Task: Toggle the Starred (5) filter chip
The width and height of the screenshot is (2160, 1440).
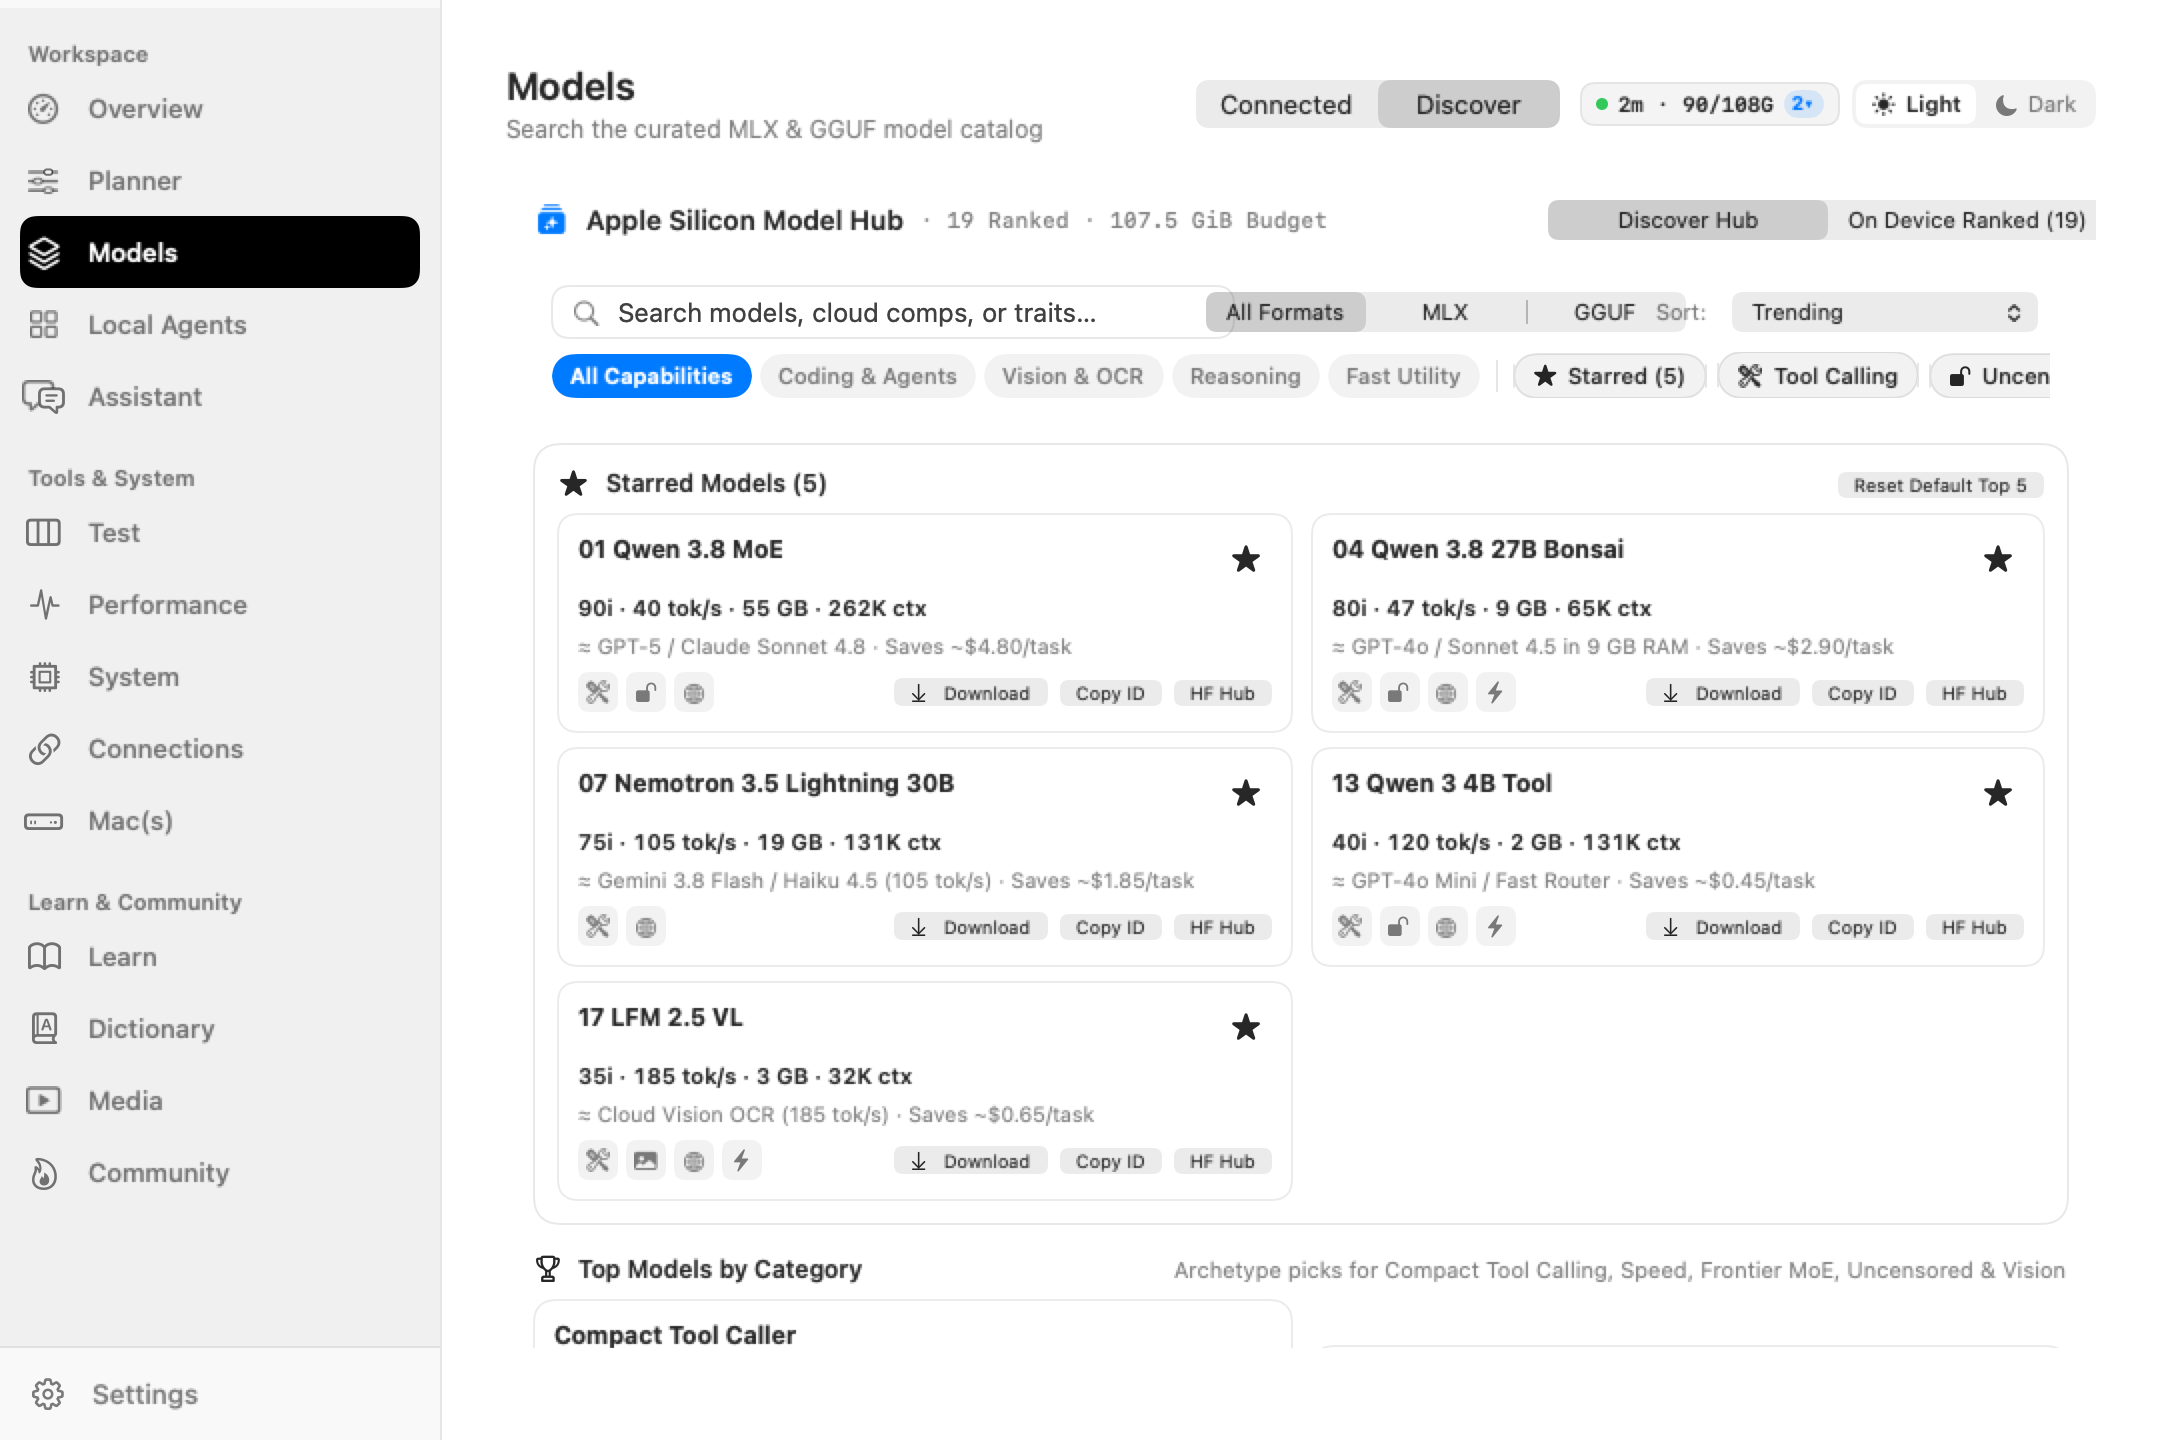Action: 1609,376
